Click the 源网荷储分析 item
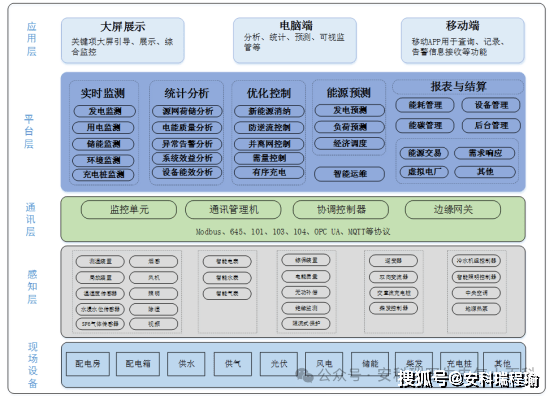This screenshot has height=397, width=554. click(x=187, y=111)
